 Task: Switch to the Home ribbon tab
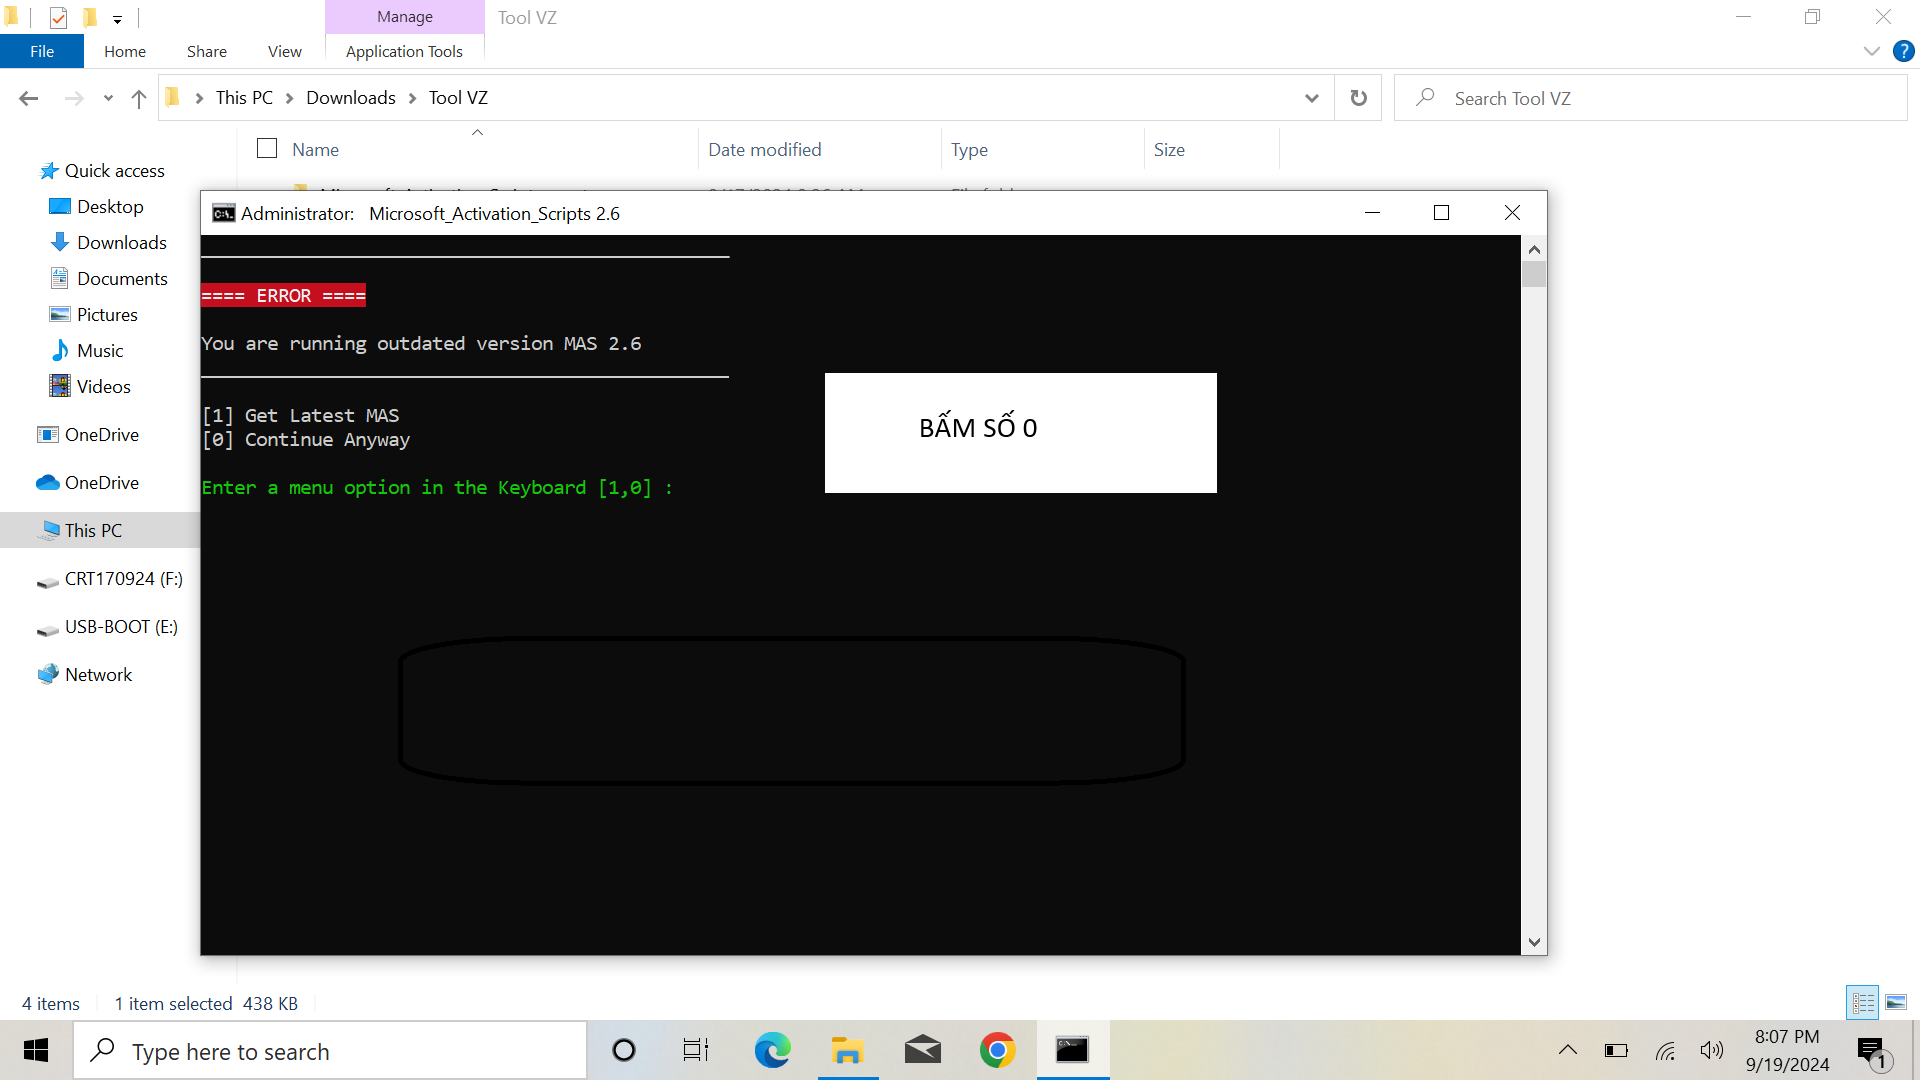click(x=125, y=51)
